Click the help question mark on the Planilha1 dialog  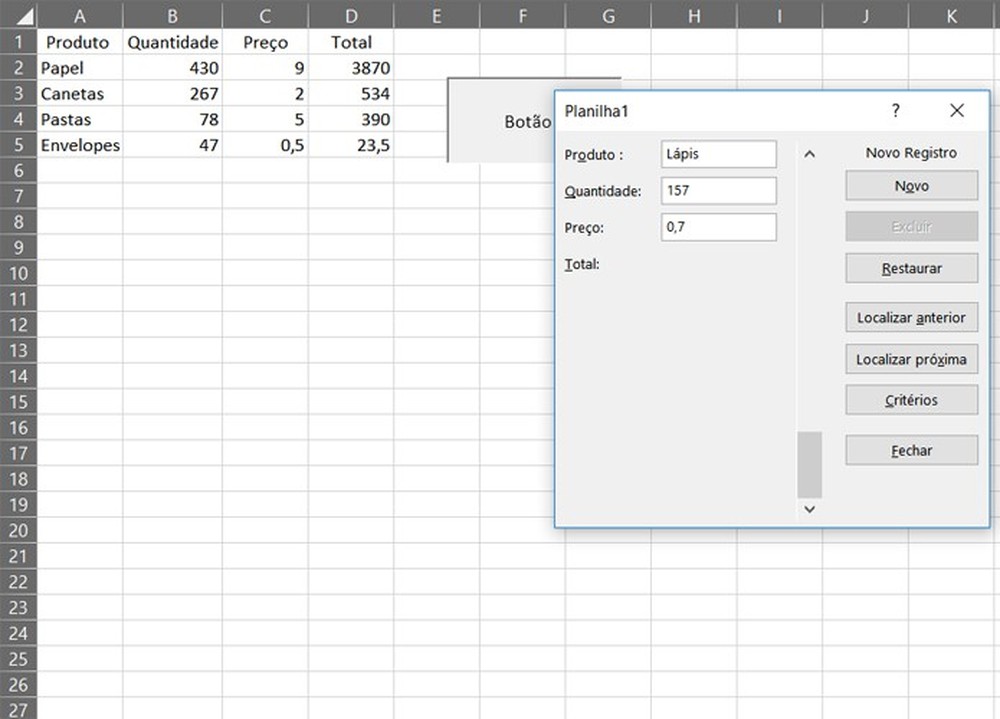pos(896,111)
